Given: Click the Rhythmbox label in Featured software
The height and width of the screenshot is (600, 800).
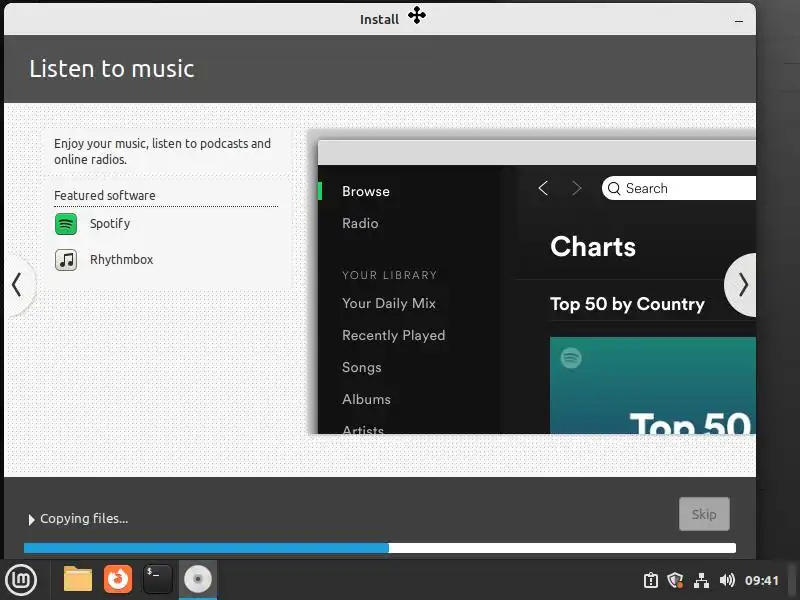Looking at the screenshot, I should (121, 259).
